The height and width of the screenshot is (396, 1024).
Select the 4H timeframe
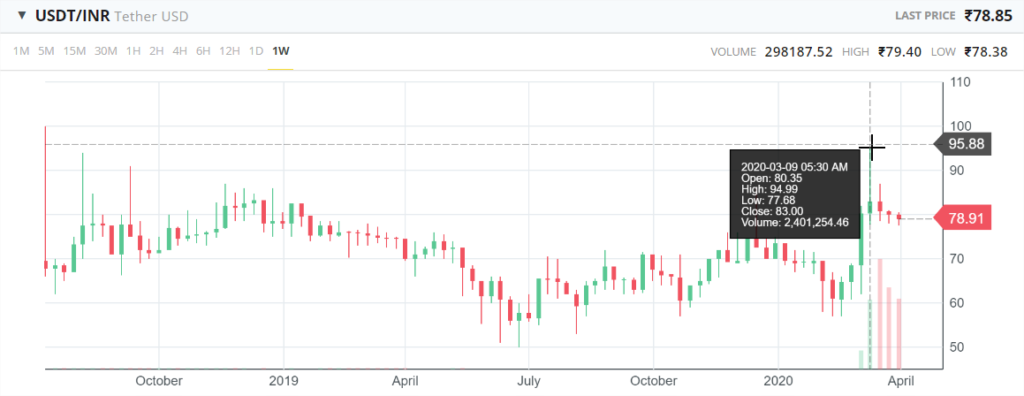tap(180, 51)
